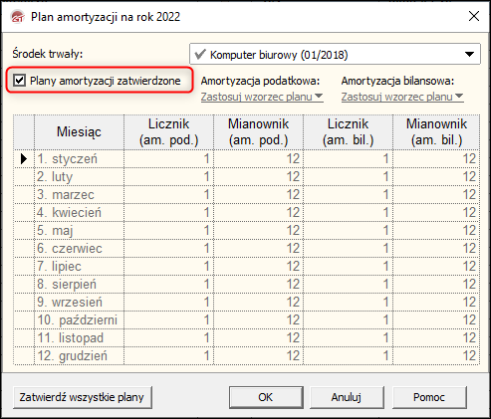Click the row indicator arrow beside styczeń
This screenshot has height=419, width=491.
pos(23,159)
